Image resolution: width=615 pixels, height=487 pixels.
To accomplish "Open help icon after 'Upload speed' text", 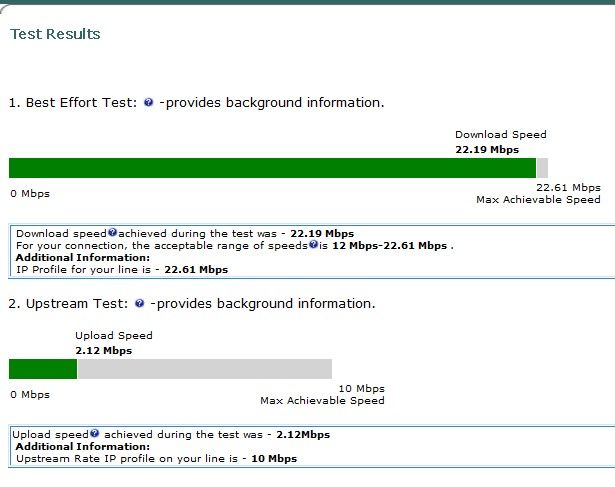I will coord(95,433).
